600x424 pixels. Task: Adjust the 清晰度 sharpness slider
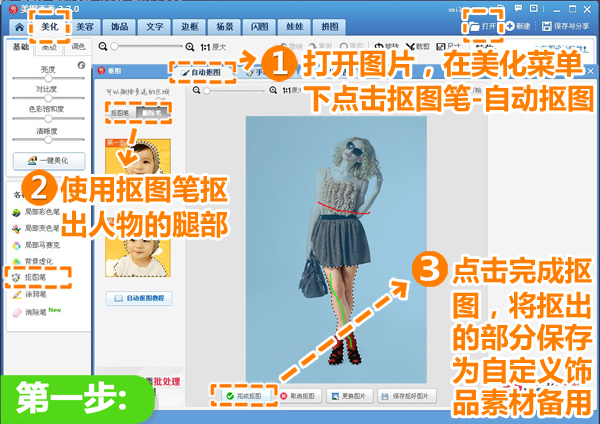coord(48,140)
